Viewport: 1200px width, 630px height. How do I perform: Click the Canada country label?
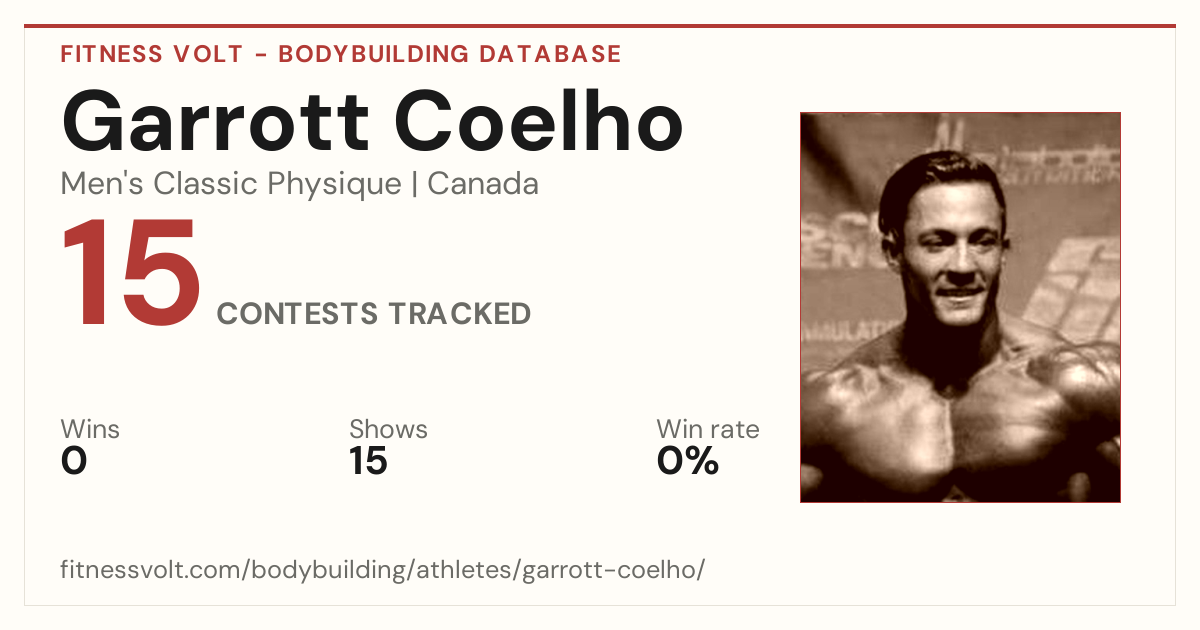pyautogui.click(x=483, y=184)
